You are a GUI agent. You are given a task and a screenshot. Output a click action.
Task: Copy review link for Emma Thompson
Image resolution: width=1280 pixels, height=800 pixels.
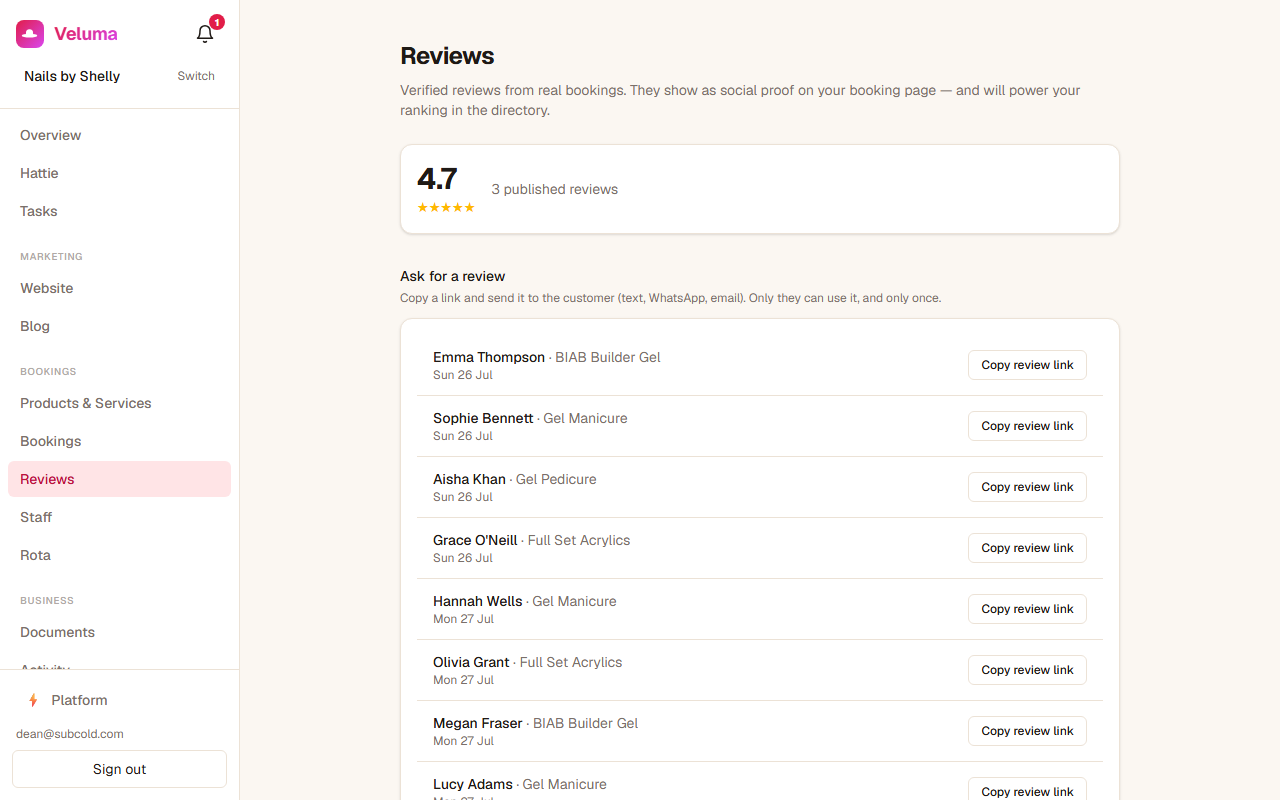point(1027,365)
